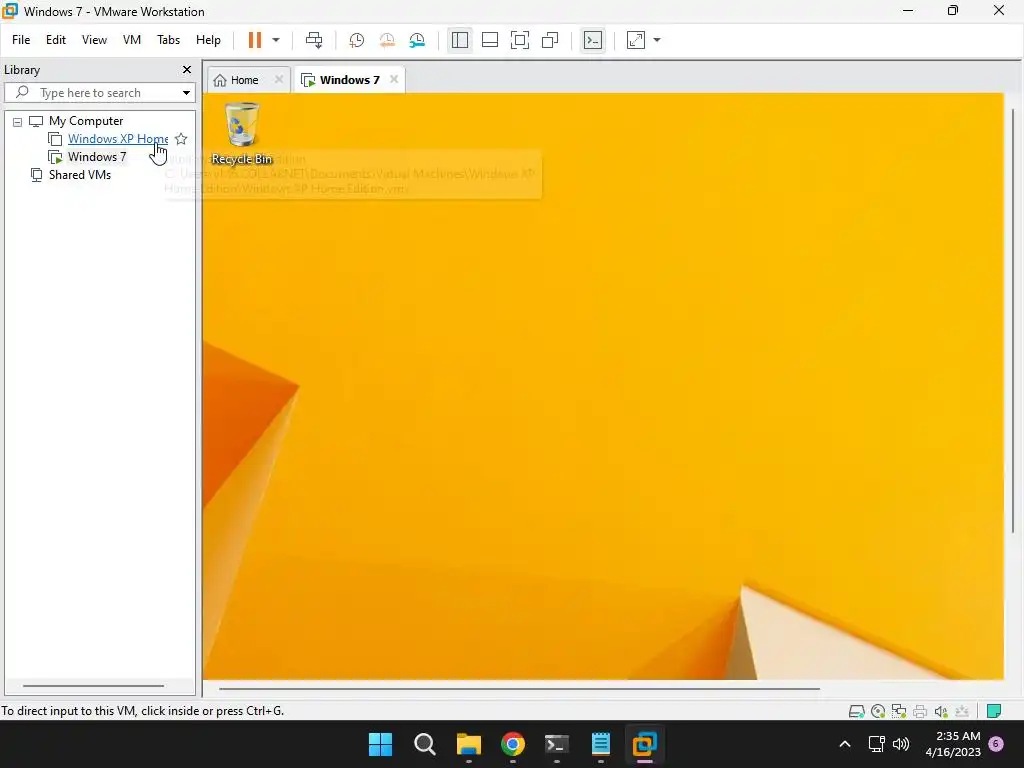Image resolution: width=1024 pixels, height=768 pixels.
Task: Suspend the guest with the orange Pause button
Action: click(x=255, y=40)
